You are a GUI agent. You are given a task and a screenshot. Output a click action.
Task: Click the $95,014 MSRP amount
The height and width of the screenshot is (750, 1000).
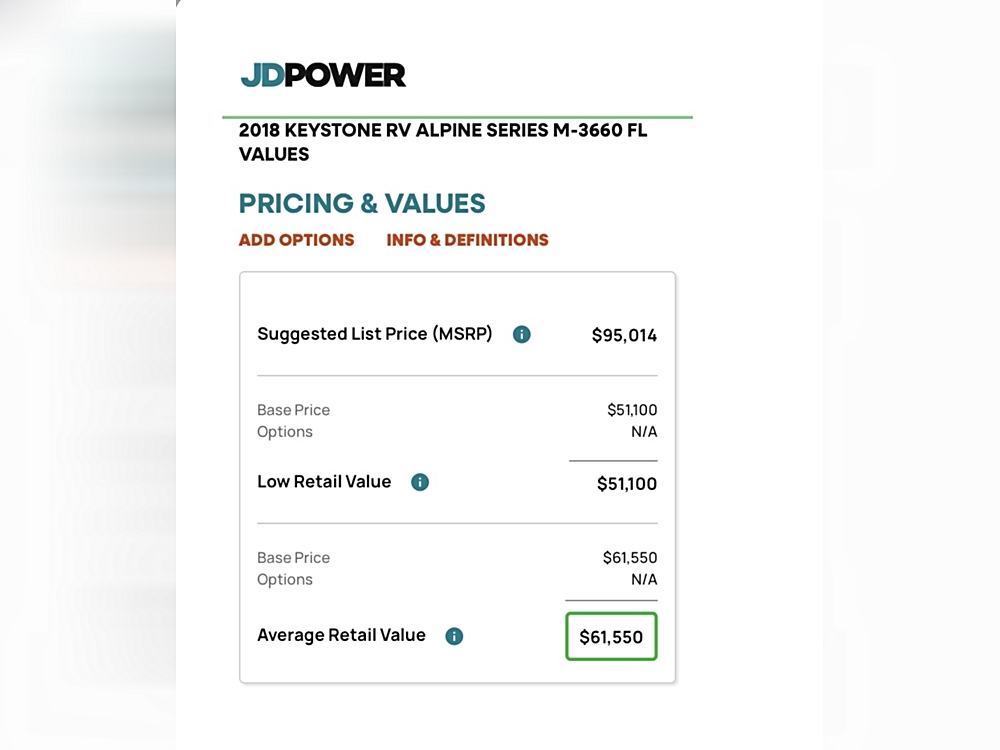624,336
